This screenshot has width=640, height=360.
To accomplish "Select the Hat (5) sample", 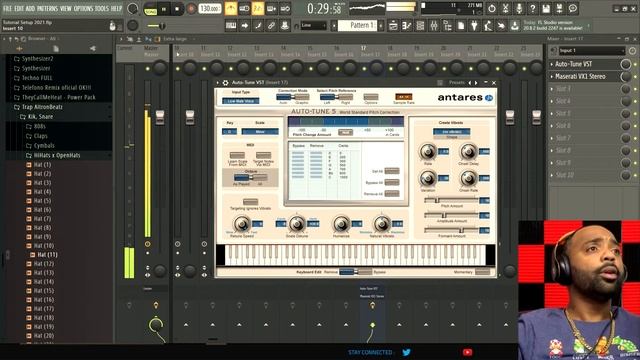I will [39, 201].
